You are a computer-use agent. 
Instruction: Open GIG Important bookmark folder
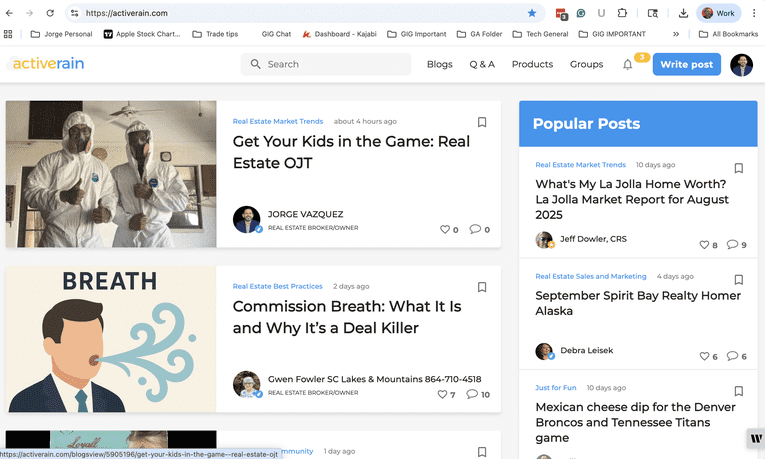[x=417, y=34]
